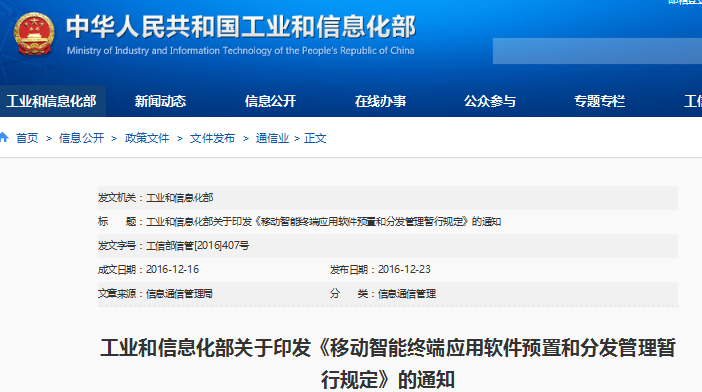Screen dimensions: 702x392
Task: Click the national emblem logo
Action: [x=34, y=34]
